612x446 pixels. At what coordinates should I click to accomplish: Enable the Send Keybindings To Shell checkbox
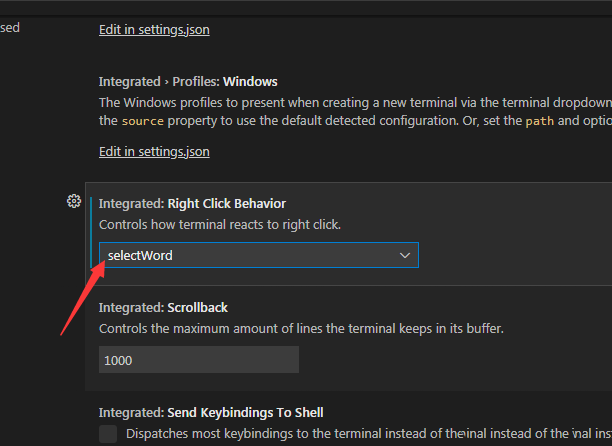click(x=108, y=434)
